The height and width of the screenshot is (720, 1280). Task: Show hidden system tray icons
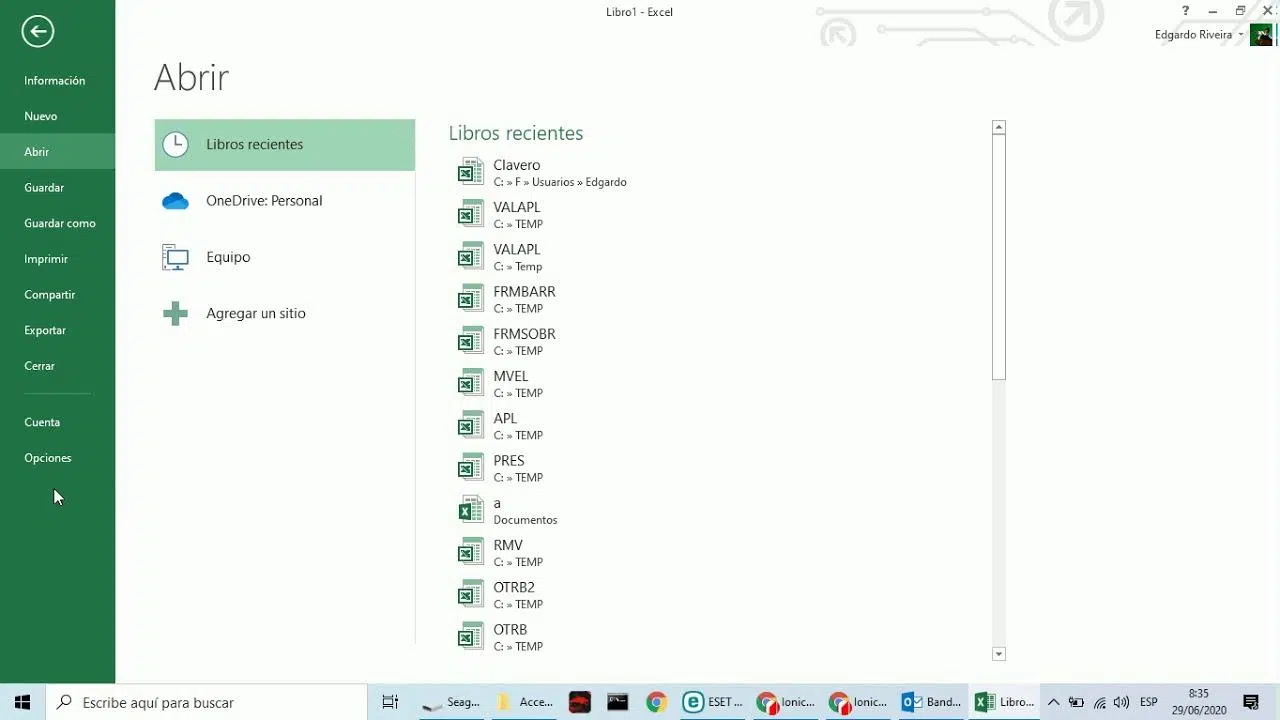1053,702
